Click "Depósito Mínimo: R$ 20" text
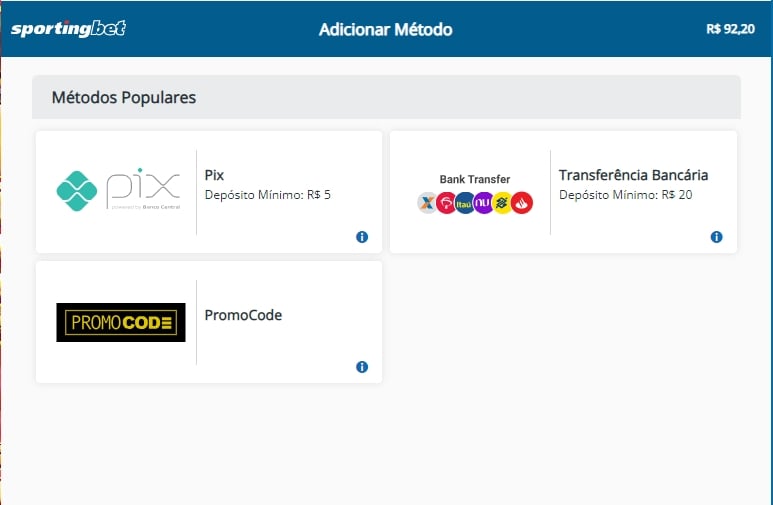773x505 pixels. (x=625, y=195)
